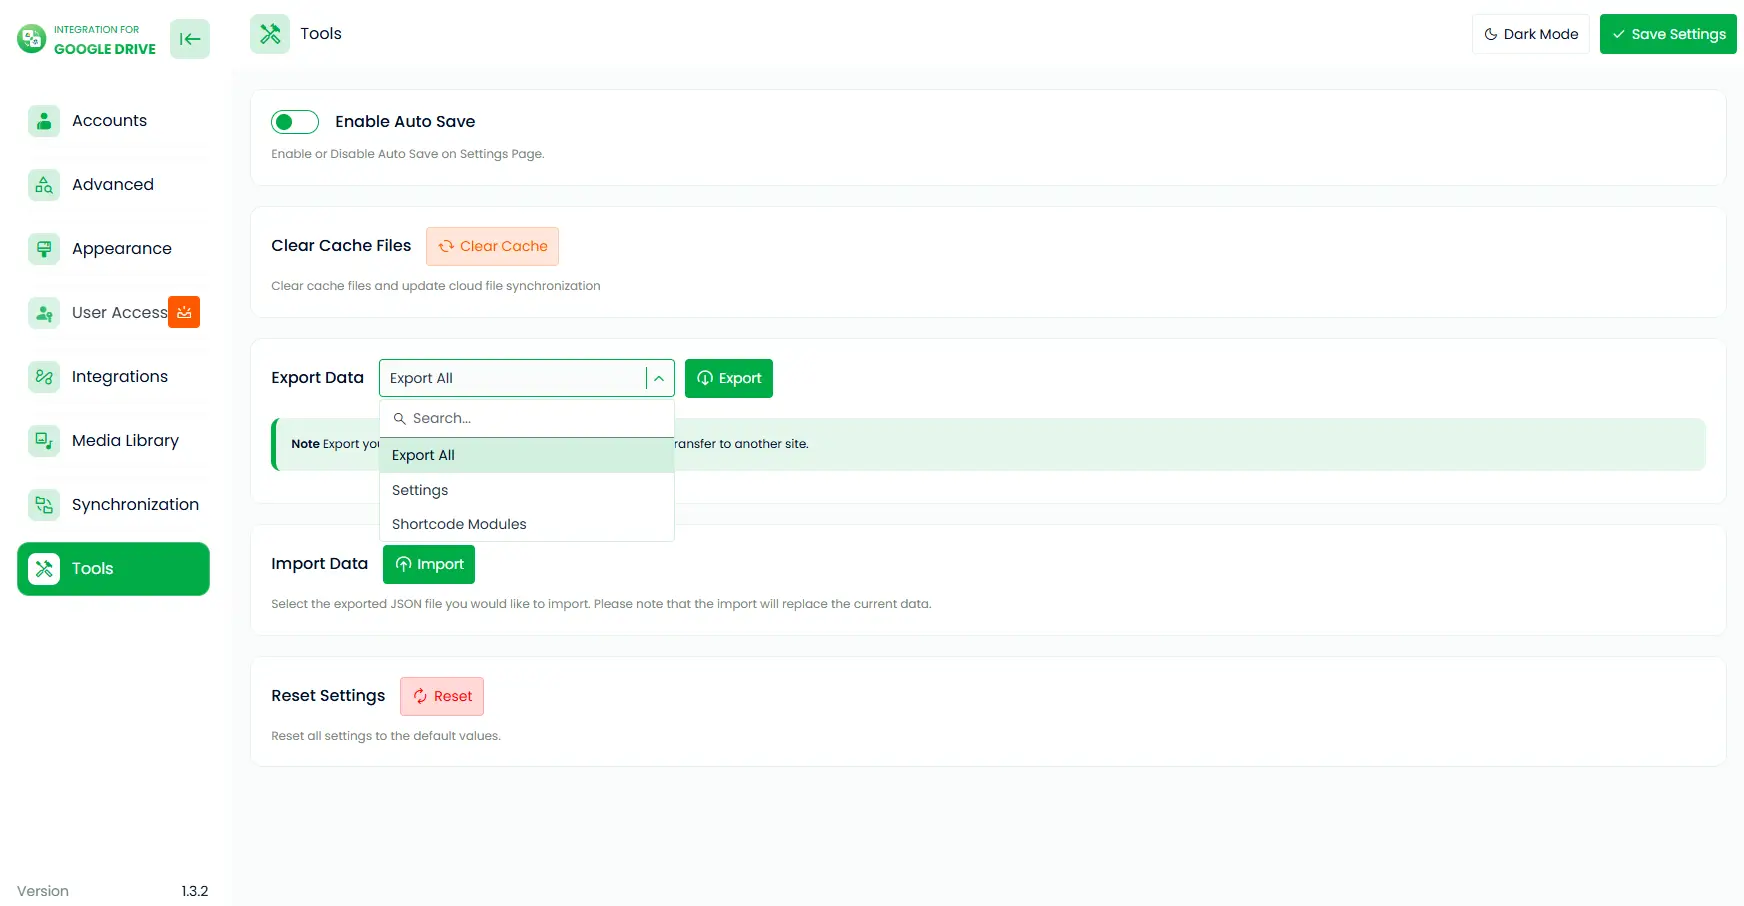Open the Advanced settings icon

coord(43,184)
